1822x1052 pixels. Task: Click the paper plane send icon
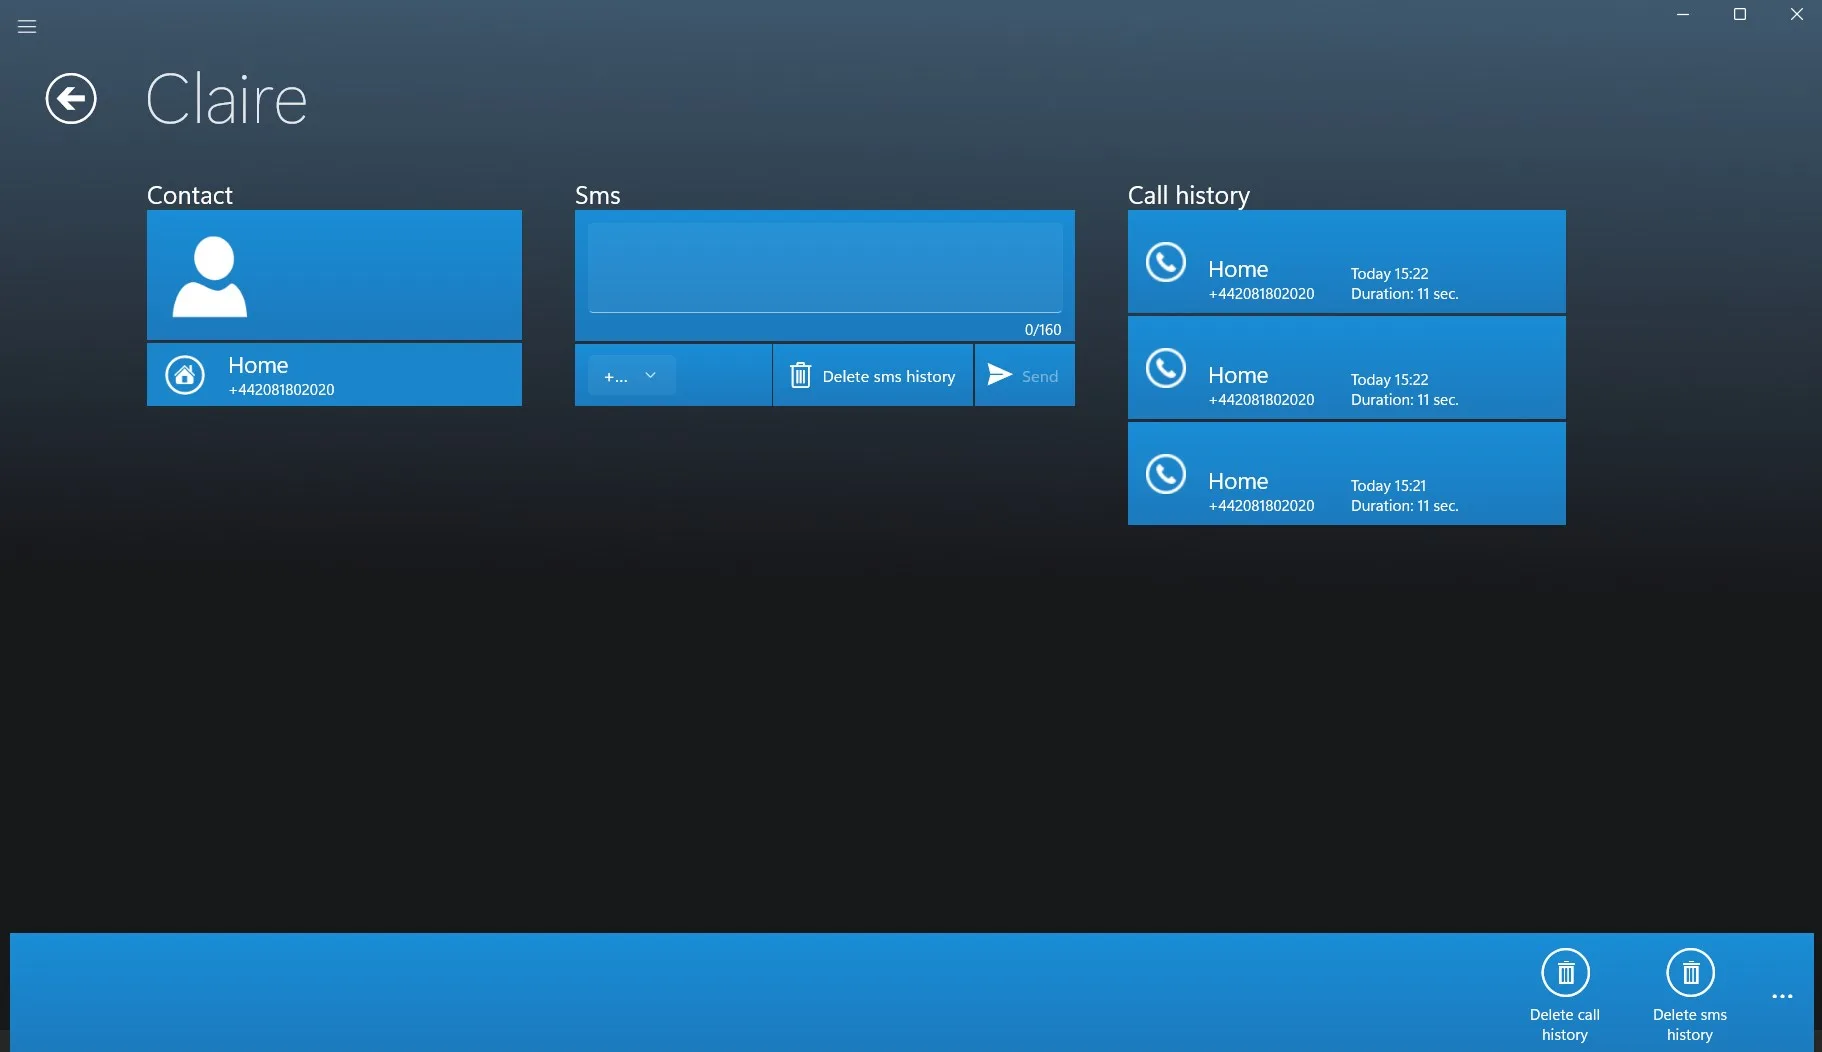point(1000,375)
